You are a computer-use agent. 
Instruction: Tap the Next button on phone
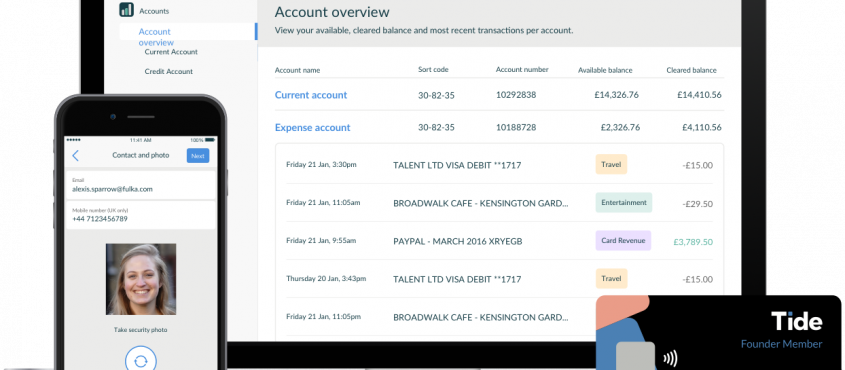(198, 156)
